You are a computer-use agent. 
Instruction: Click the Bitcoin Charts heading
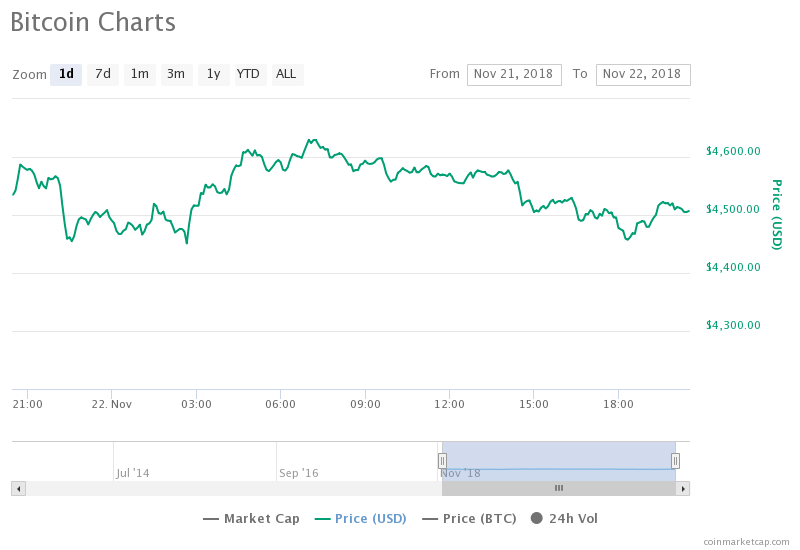click(x=93, y=22)
